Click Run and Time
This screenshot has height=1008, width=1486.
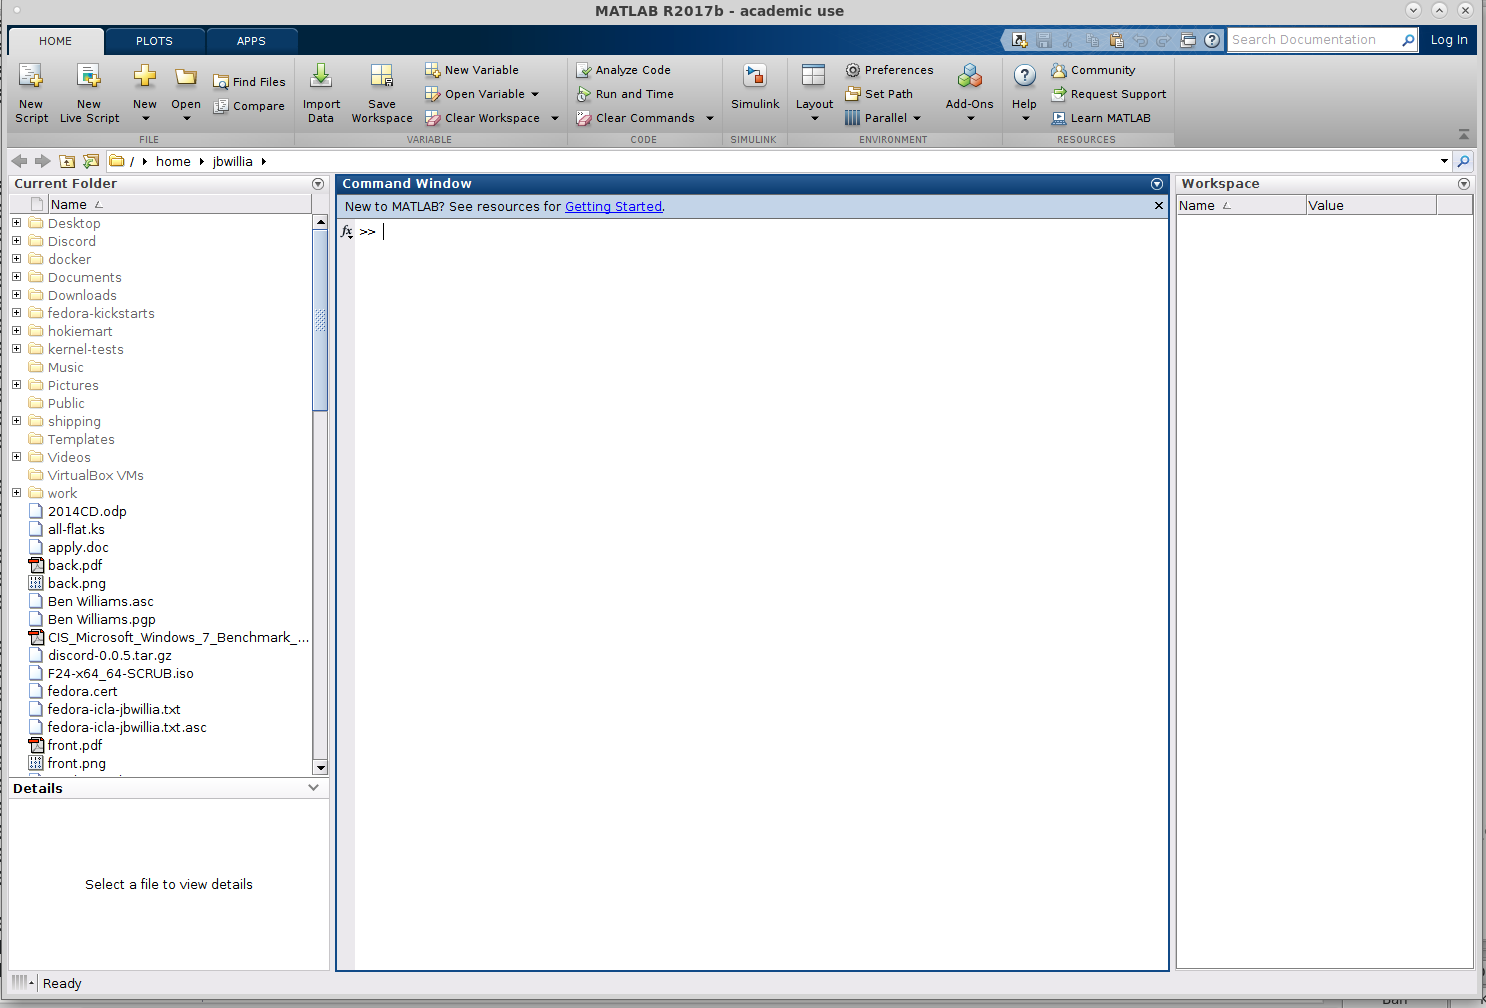[625, 94]
